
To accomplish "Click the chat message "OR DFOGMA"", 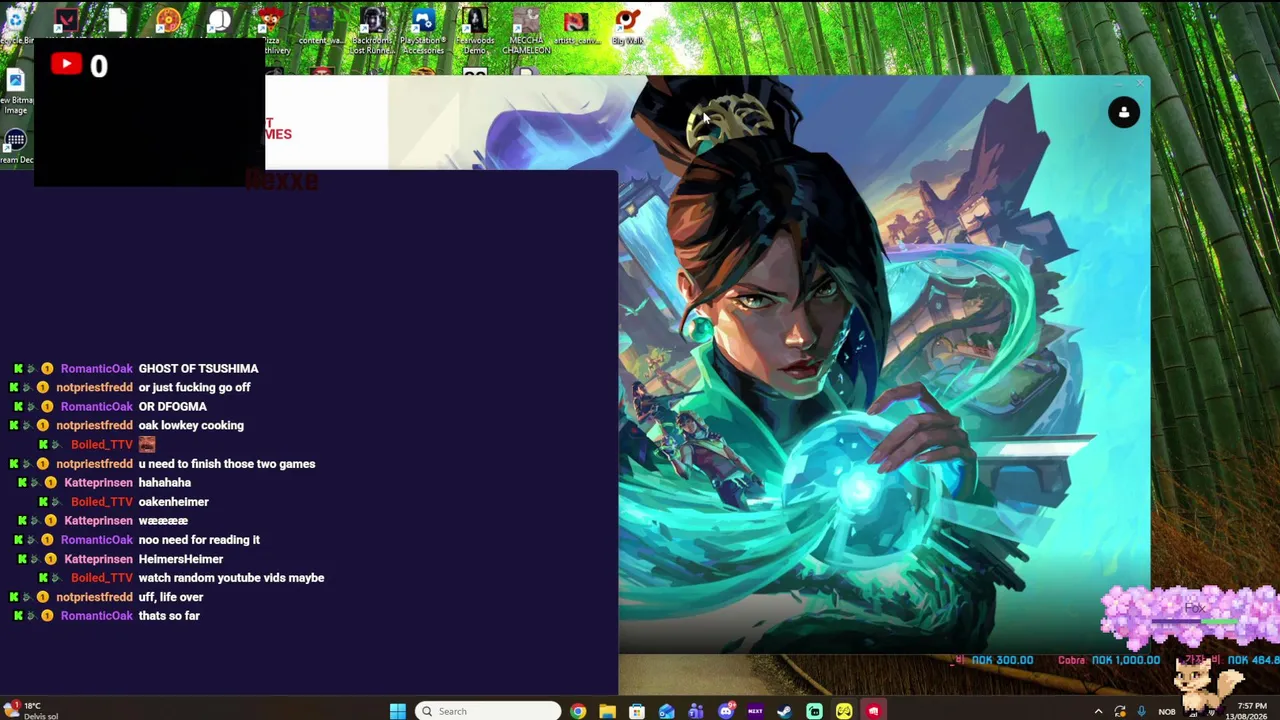I will click(172, 407).
